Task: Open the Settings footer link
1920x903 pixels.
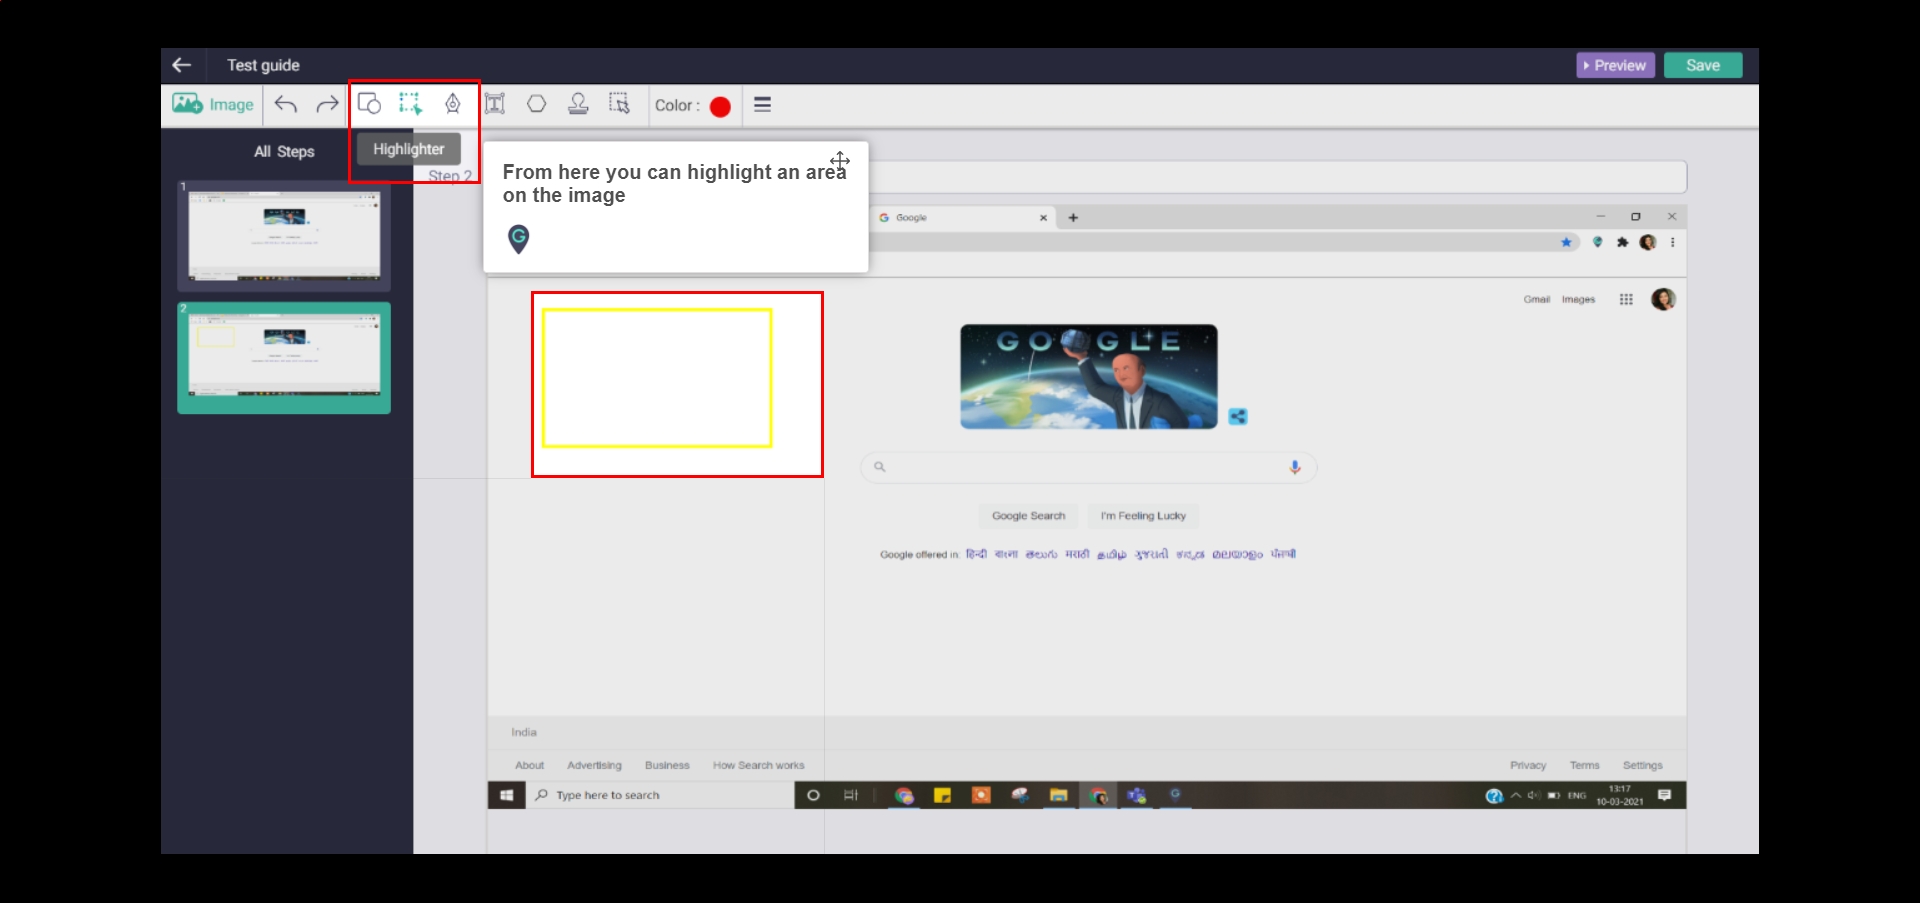Action: 1642,765
